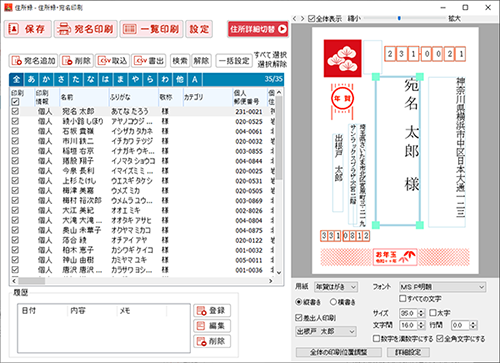Click the 削除 button beside 宛名追加

[77, 61]
